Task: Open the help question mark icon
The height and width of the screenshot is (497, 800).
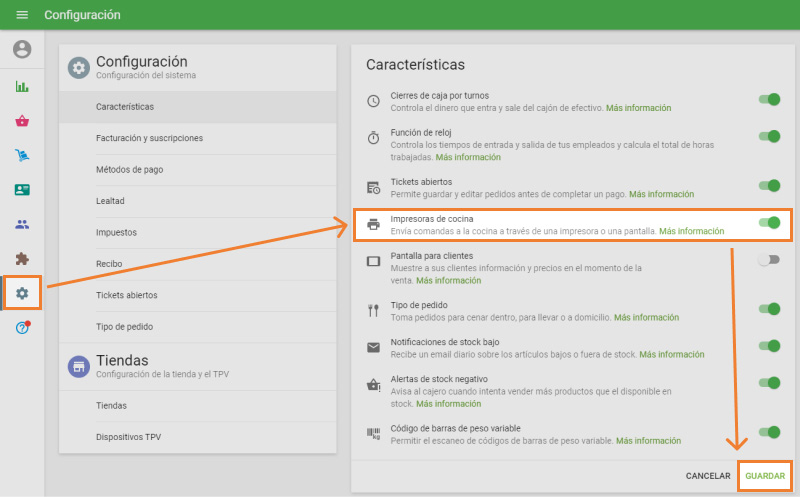Action: point(22,328)
